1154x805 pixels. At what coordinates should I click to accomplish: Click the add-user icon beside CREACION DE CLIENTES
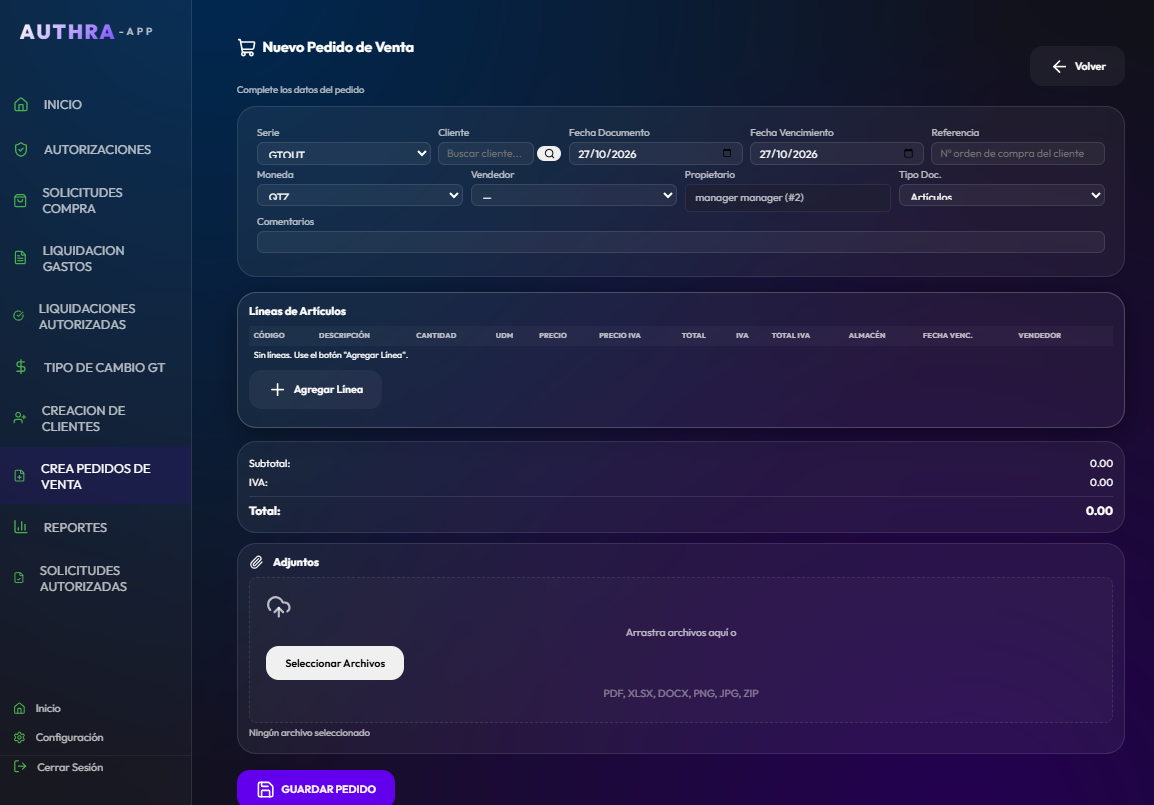point(20,418)
